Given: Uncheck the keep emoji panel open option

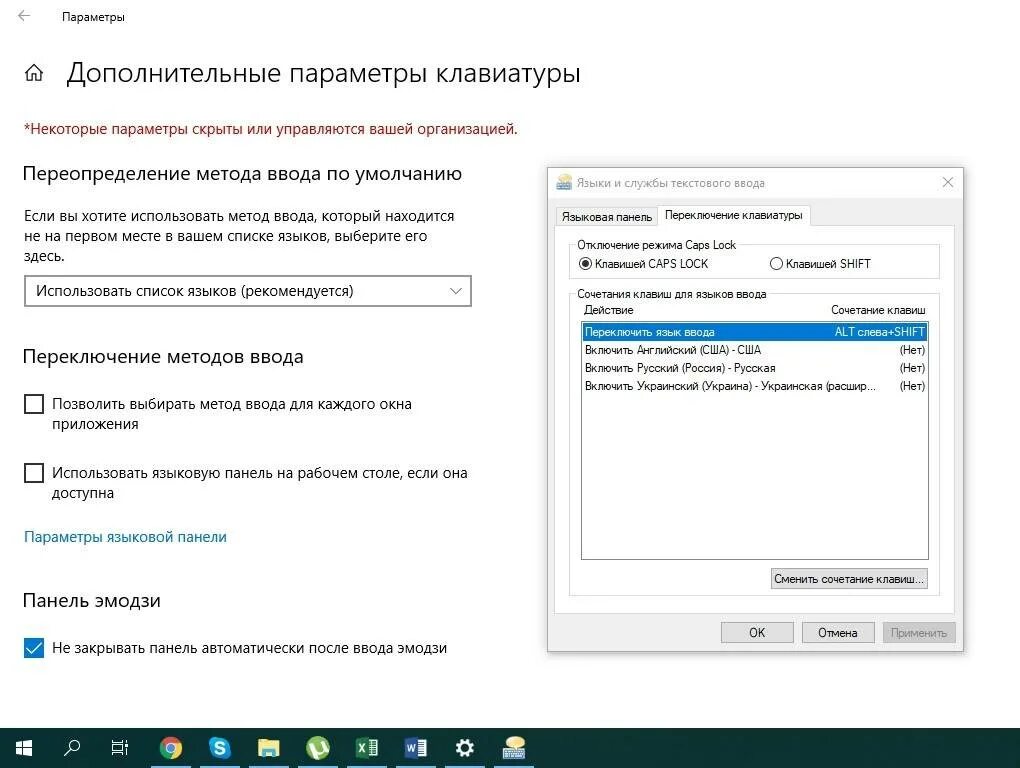Looking at the screenshot, I should click(x=34, y=648).
